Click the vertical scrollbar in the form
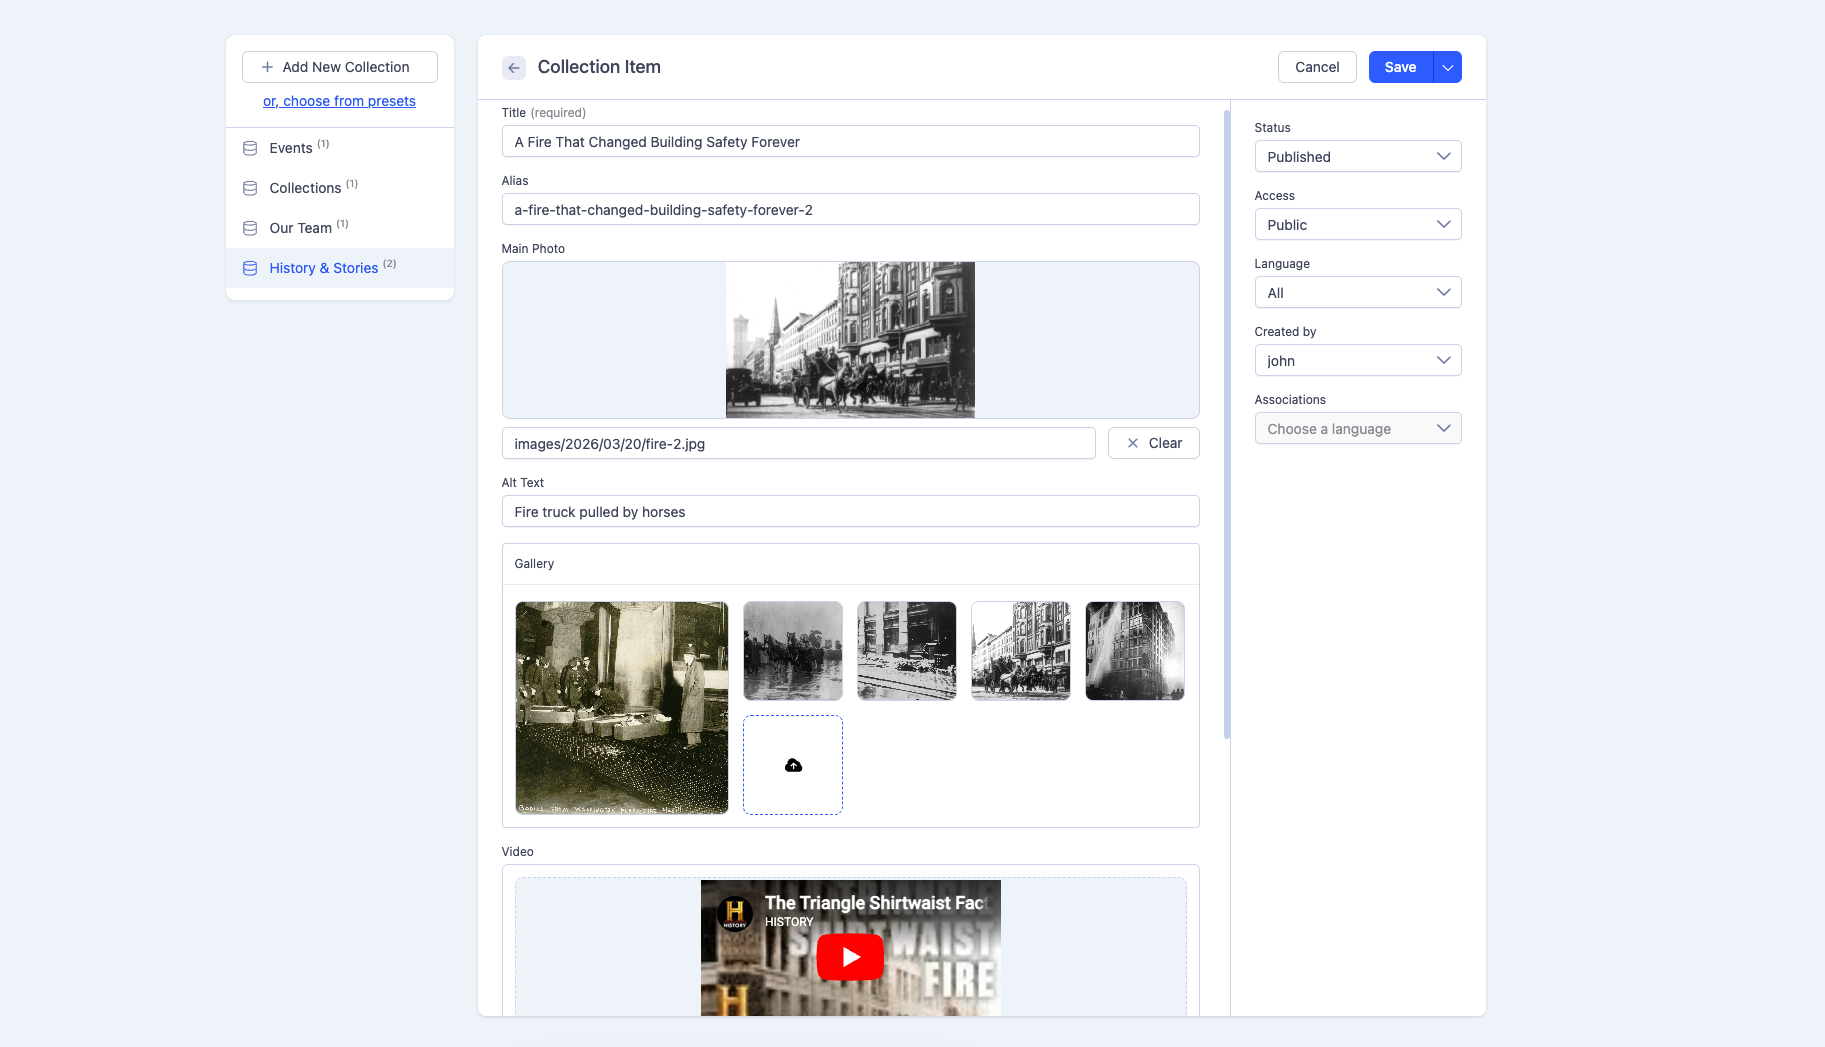This screenshot has height=1047, width=1825. 1227,425
